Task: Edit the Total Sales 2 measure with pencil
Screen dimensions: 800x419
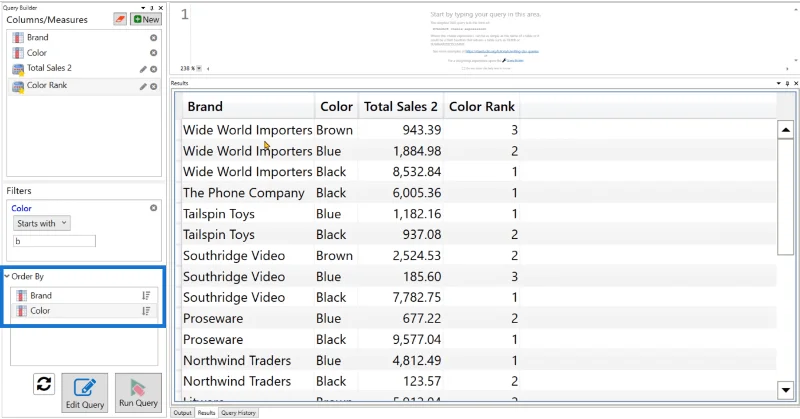Action: coord(143,69)
